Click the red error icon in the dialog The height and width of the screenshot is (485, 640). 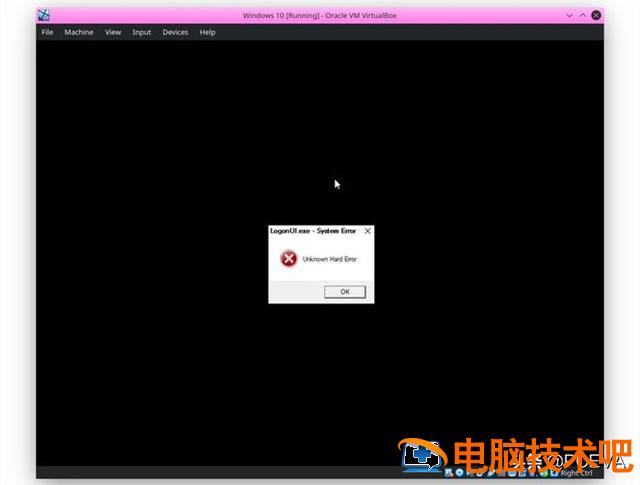point(289,258)
